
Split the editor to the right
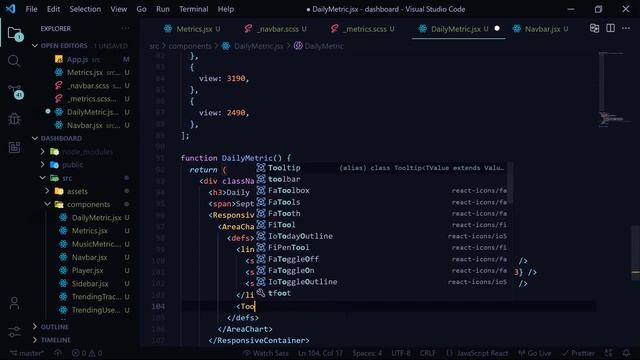(610, 28)
